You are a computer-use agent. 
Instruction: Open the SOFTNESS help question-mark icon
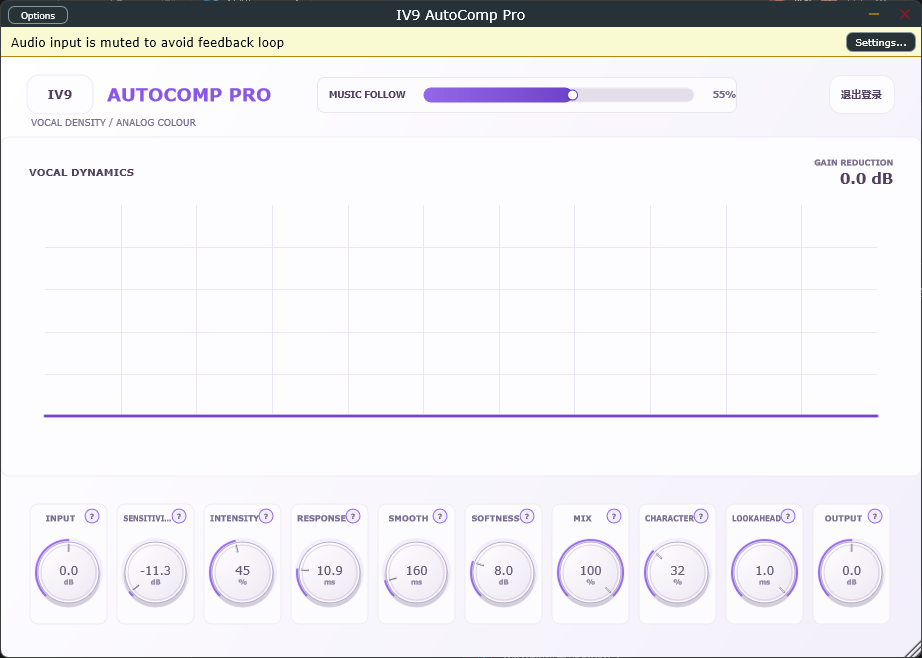pos(527,516)
